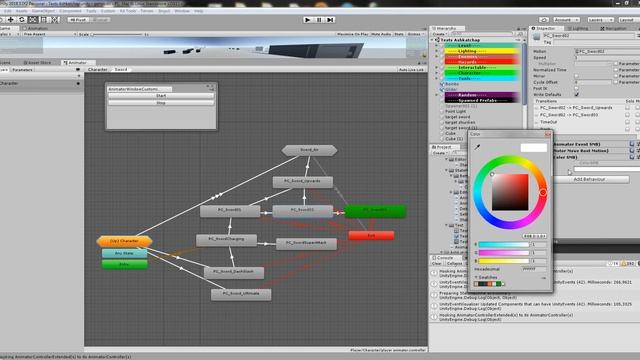Click the Game view Scale slider
This screenshot has width=640, height=360.
coord(118,34)
